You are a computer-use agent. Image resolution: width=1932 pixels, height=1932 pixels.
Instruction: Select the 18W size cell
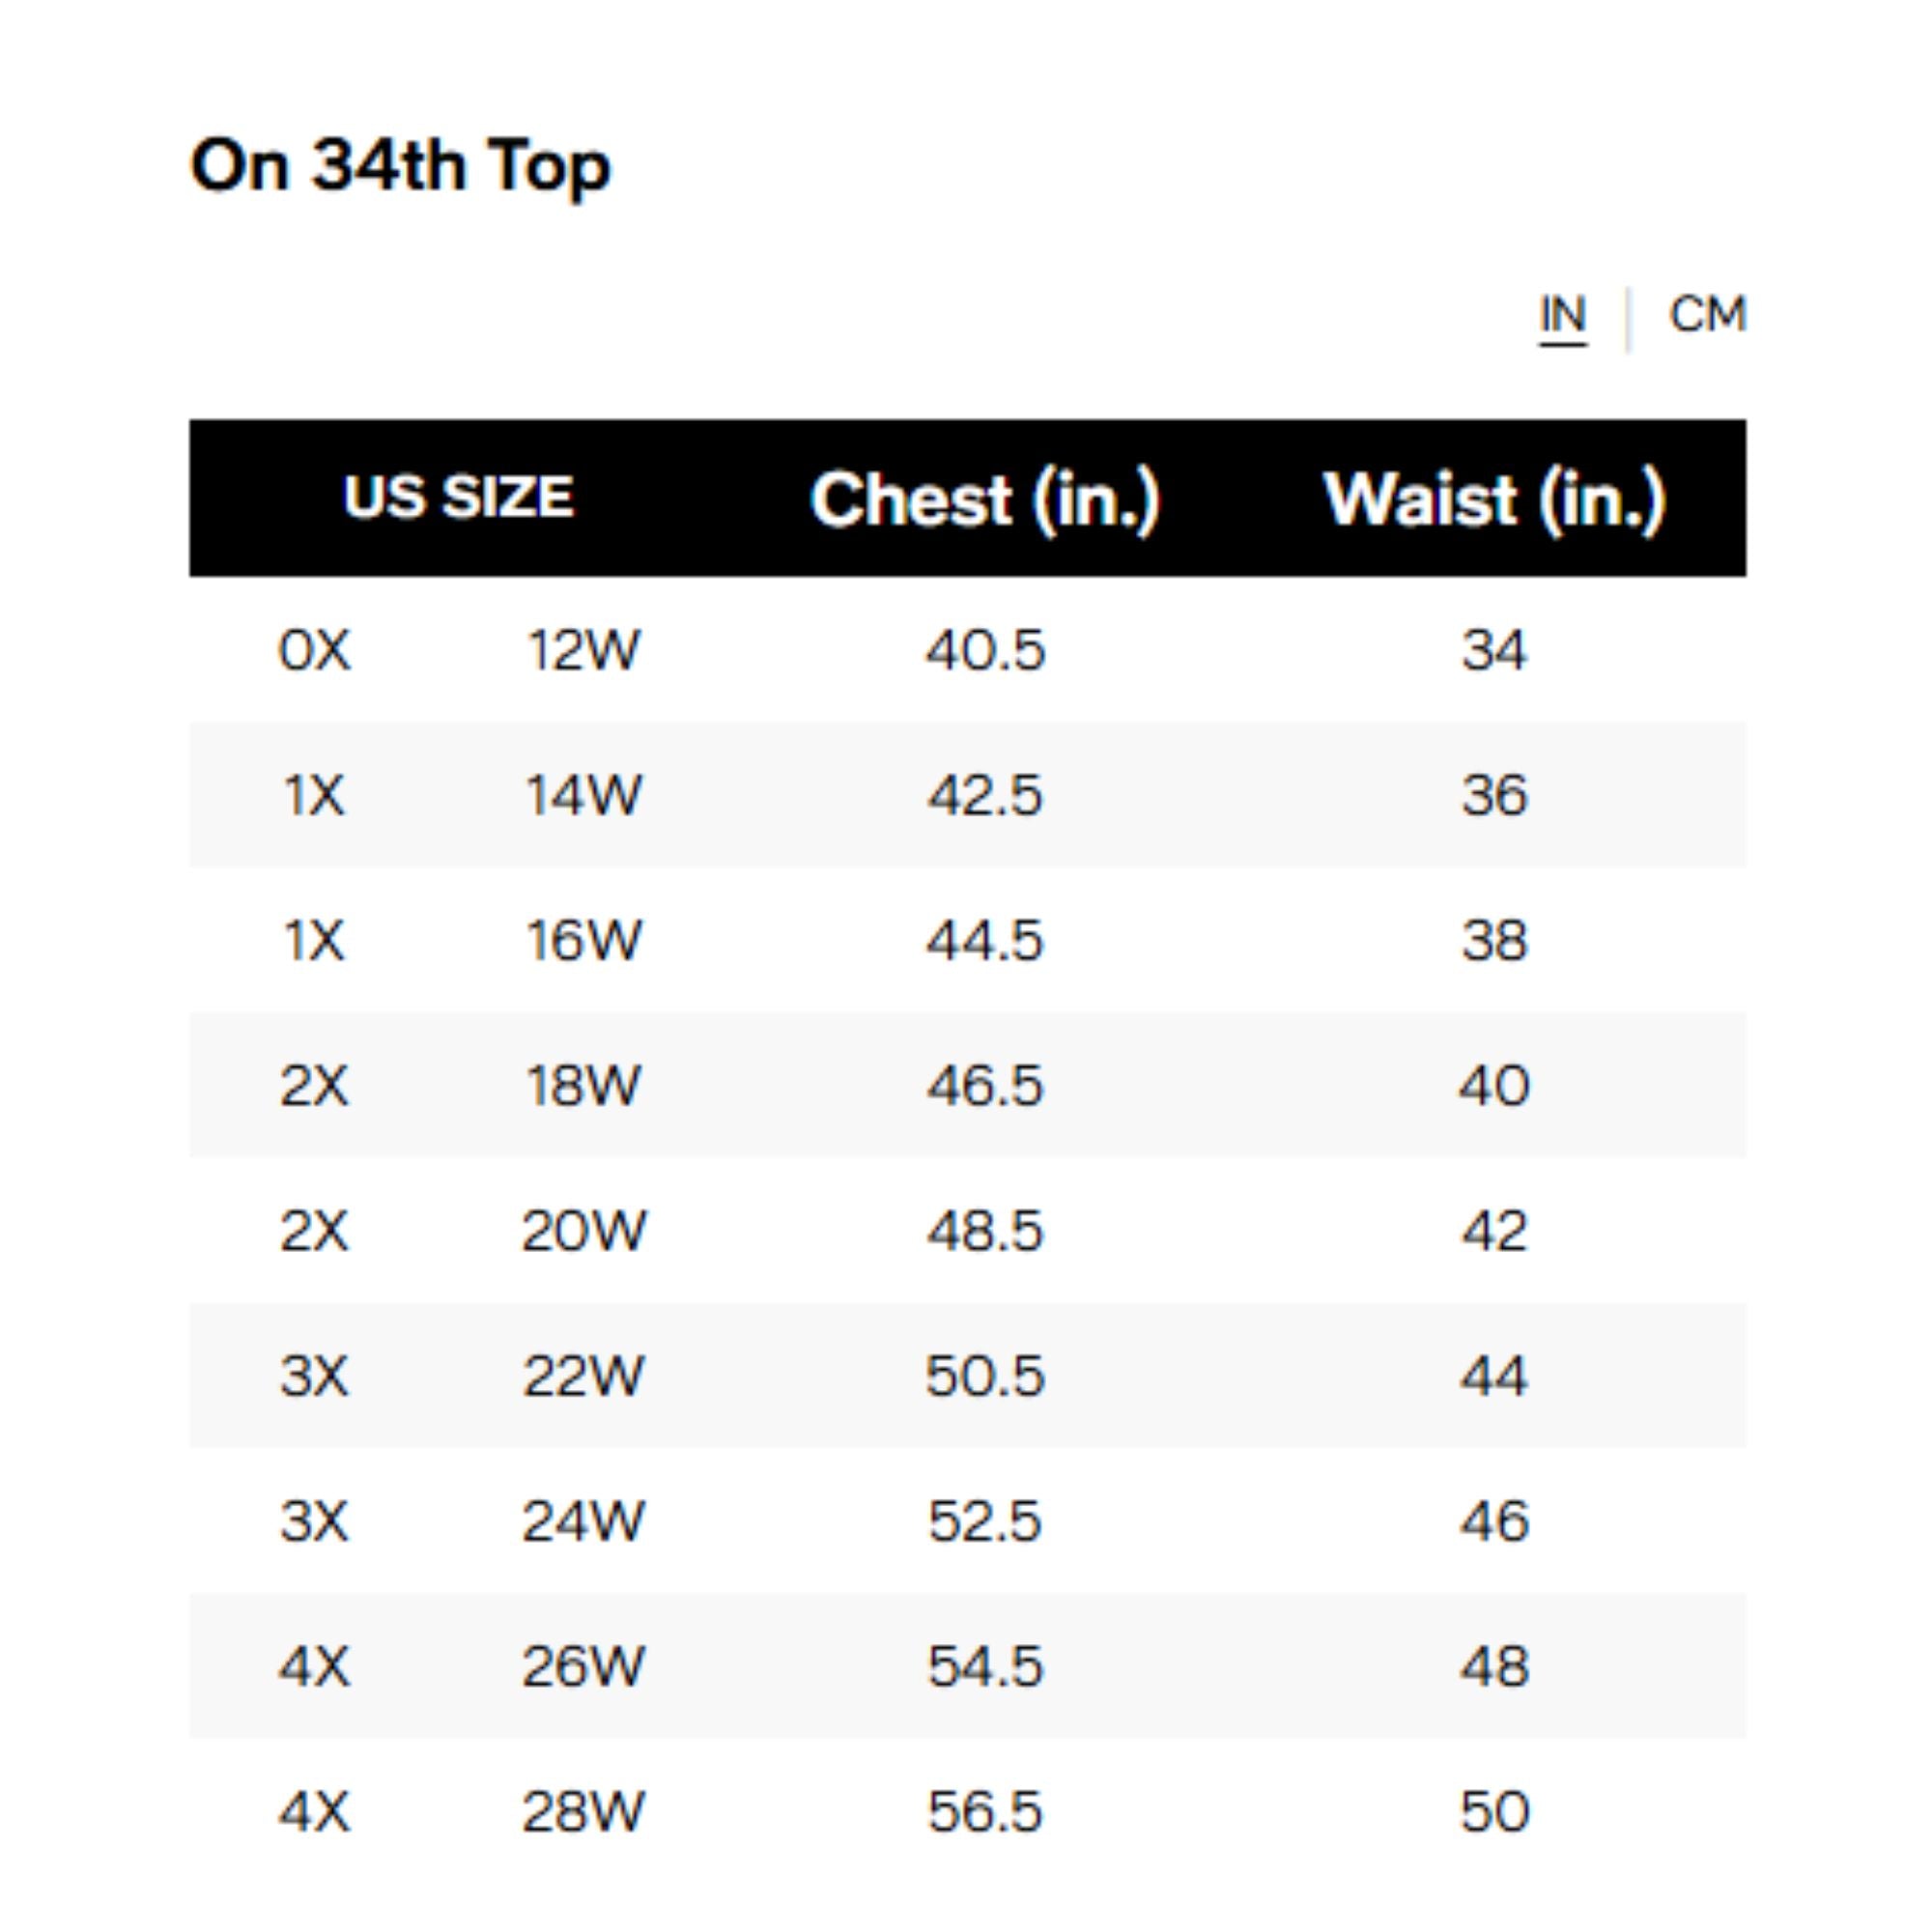coord(583,1086)
